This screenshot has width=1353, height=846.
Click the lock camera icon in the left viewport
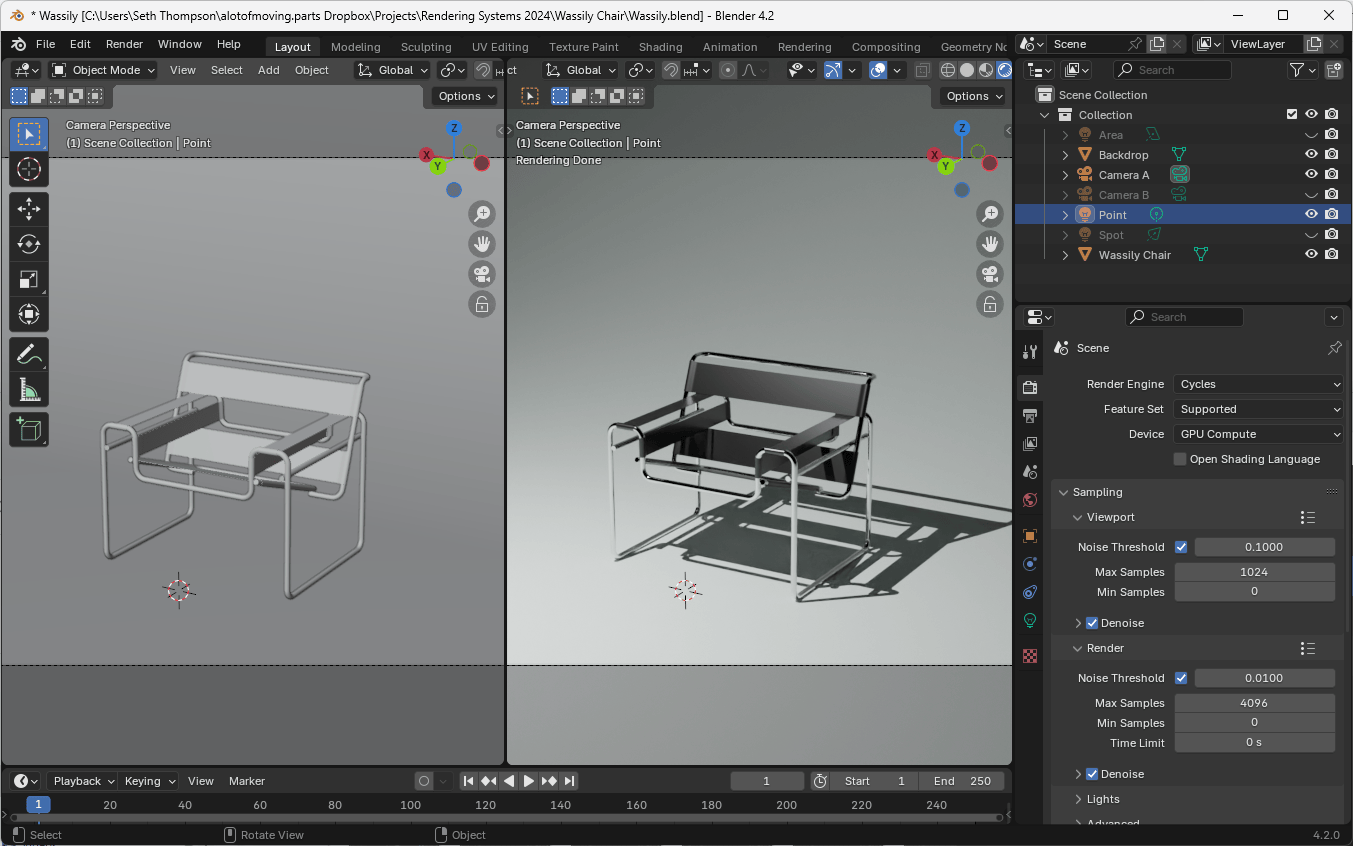[482, 305]
